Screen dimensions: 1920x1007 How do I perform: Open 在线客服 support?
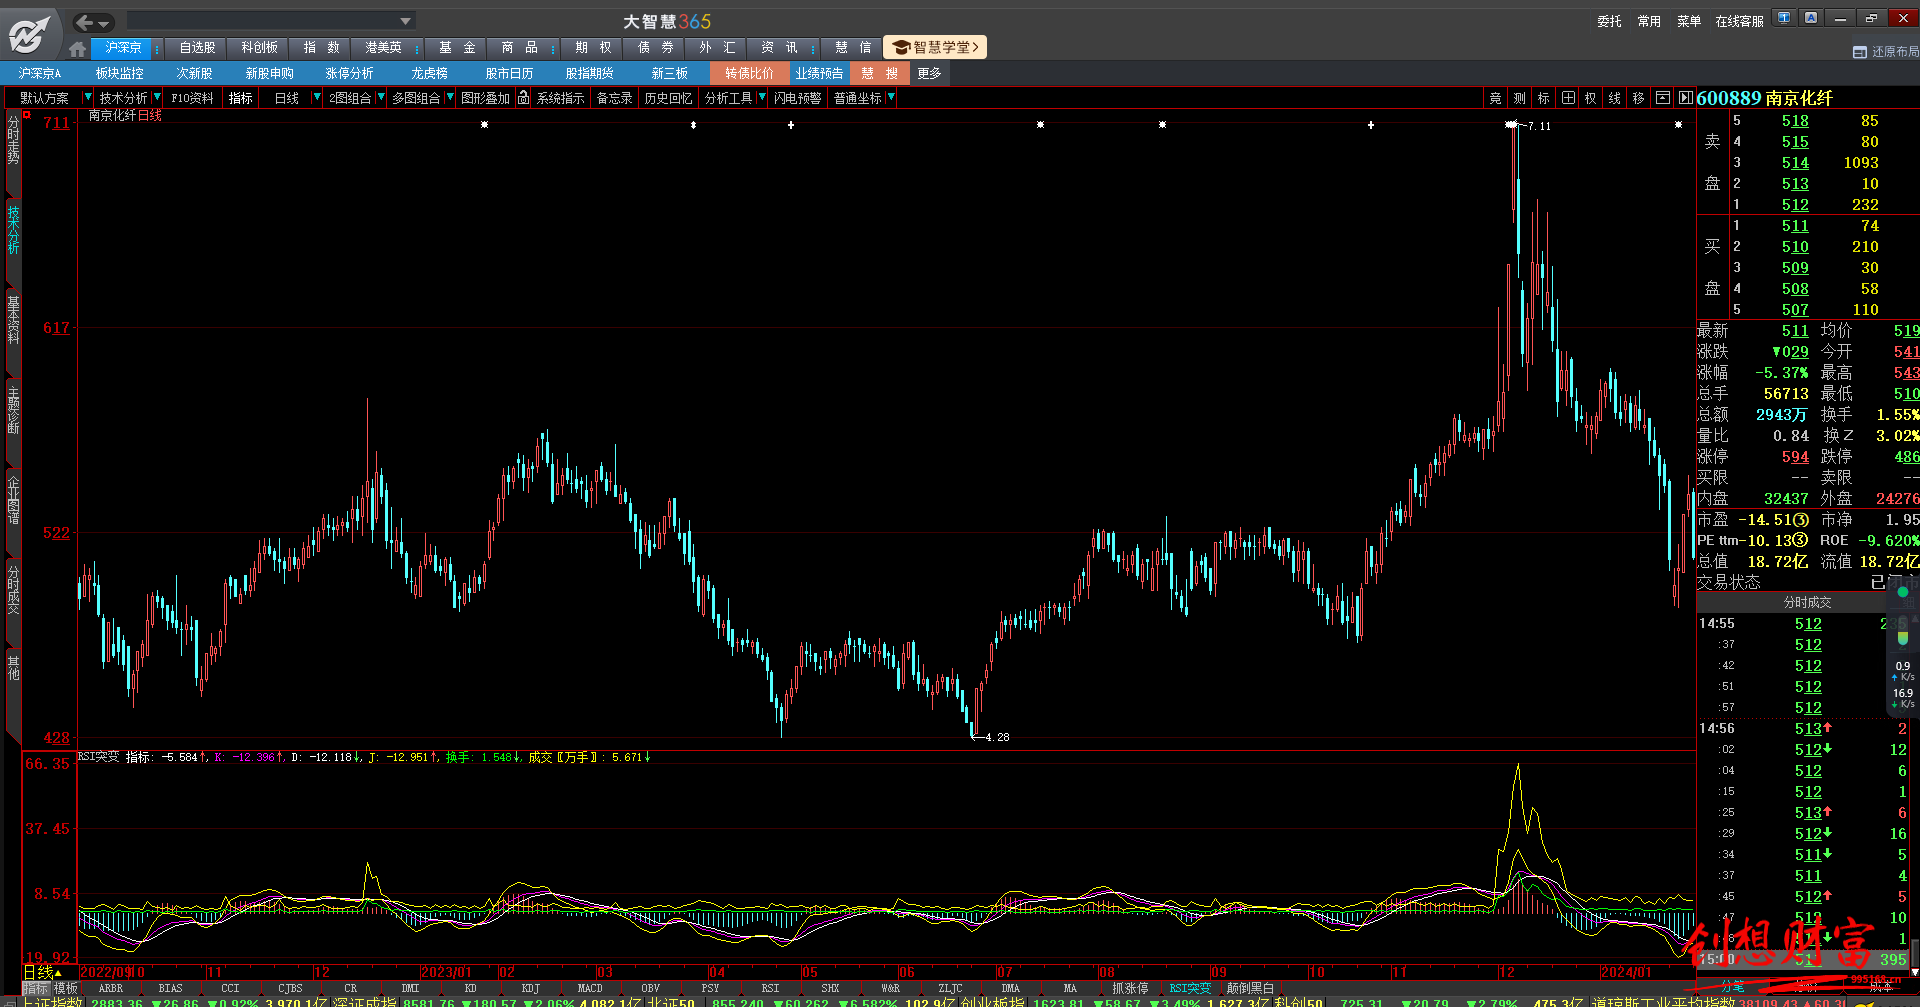point(1739,21)
